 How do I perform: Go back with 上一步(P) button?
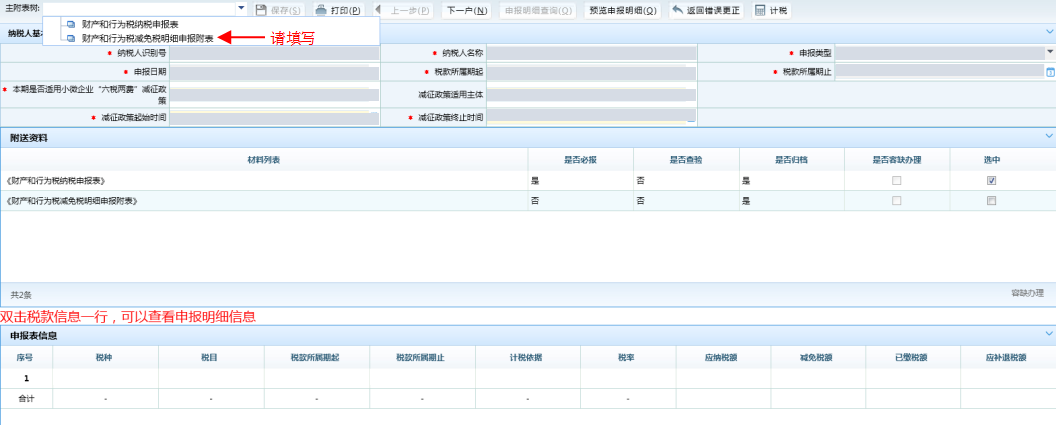point(403,10)
